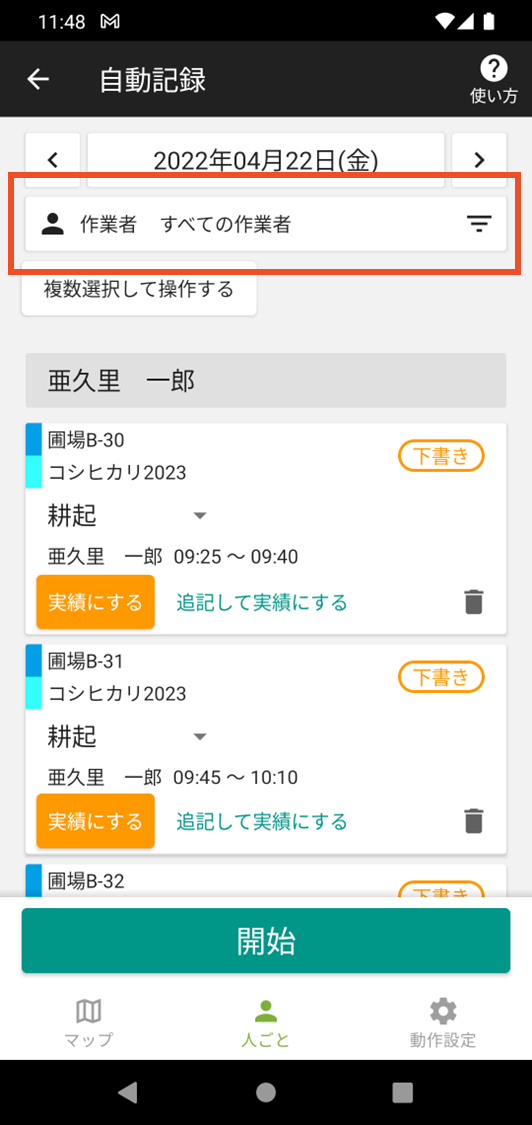The image size is (532, 1125).
Task: Switch to the マップ tab
Action: [x=88, y=1023]
